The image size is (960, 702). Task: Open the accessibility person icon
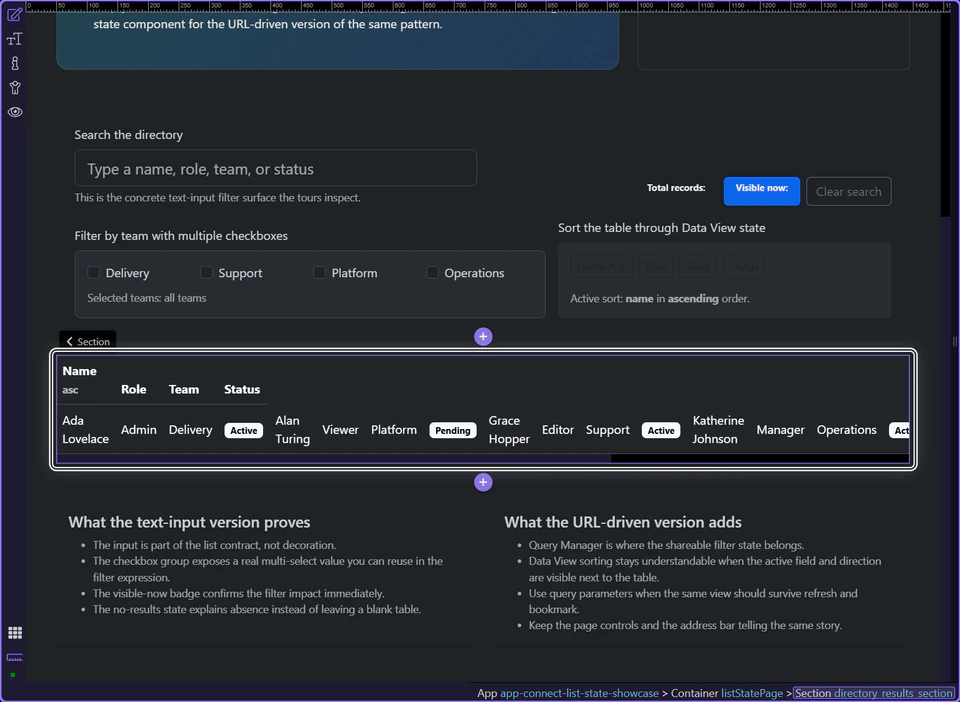(x=15, y=88)
